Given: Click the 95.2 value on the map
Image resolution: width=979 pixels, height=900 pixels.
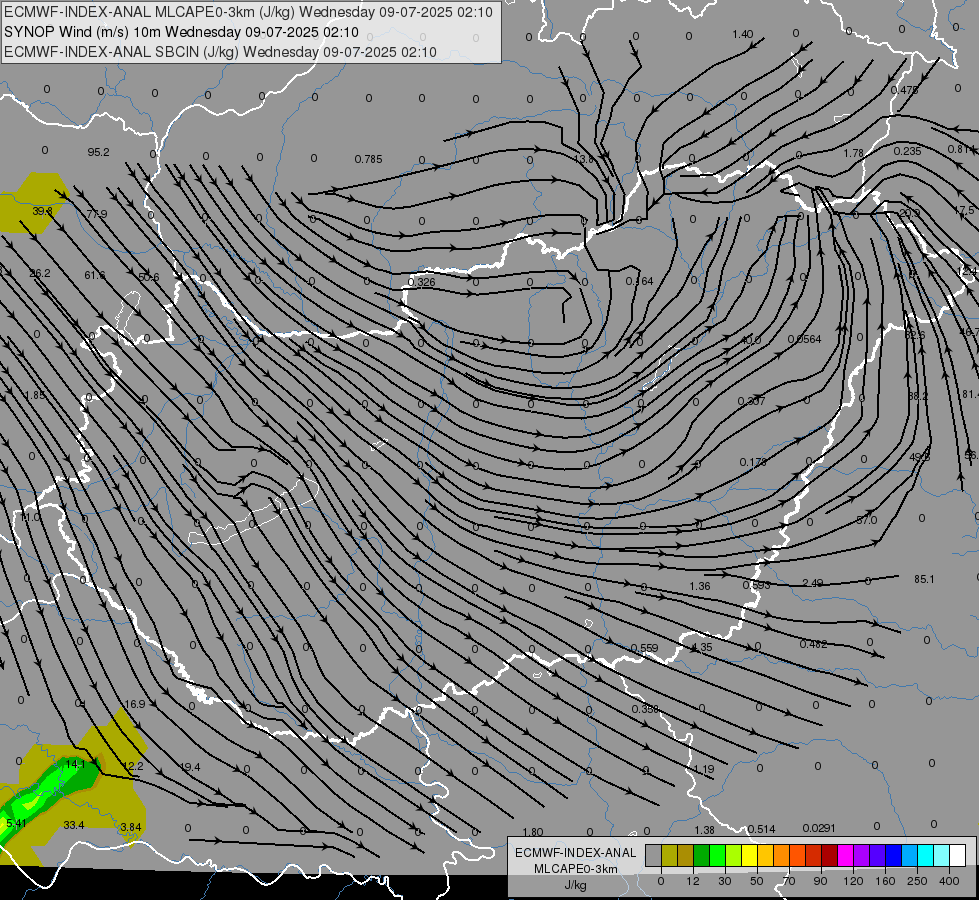Looking at the screenshot, I should pyautogui.click(x=99, y=152).
